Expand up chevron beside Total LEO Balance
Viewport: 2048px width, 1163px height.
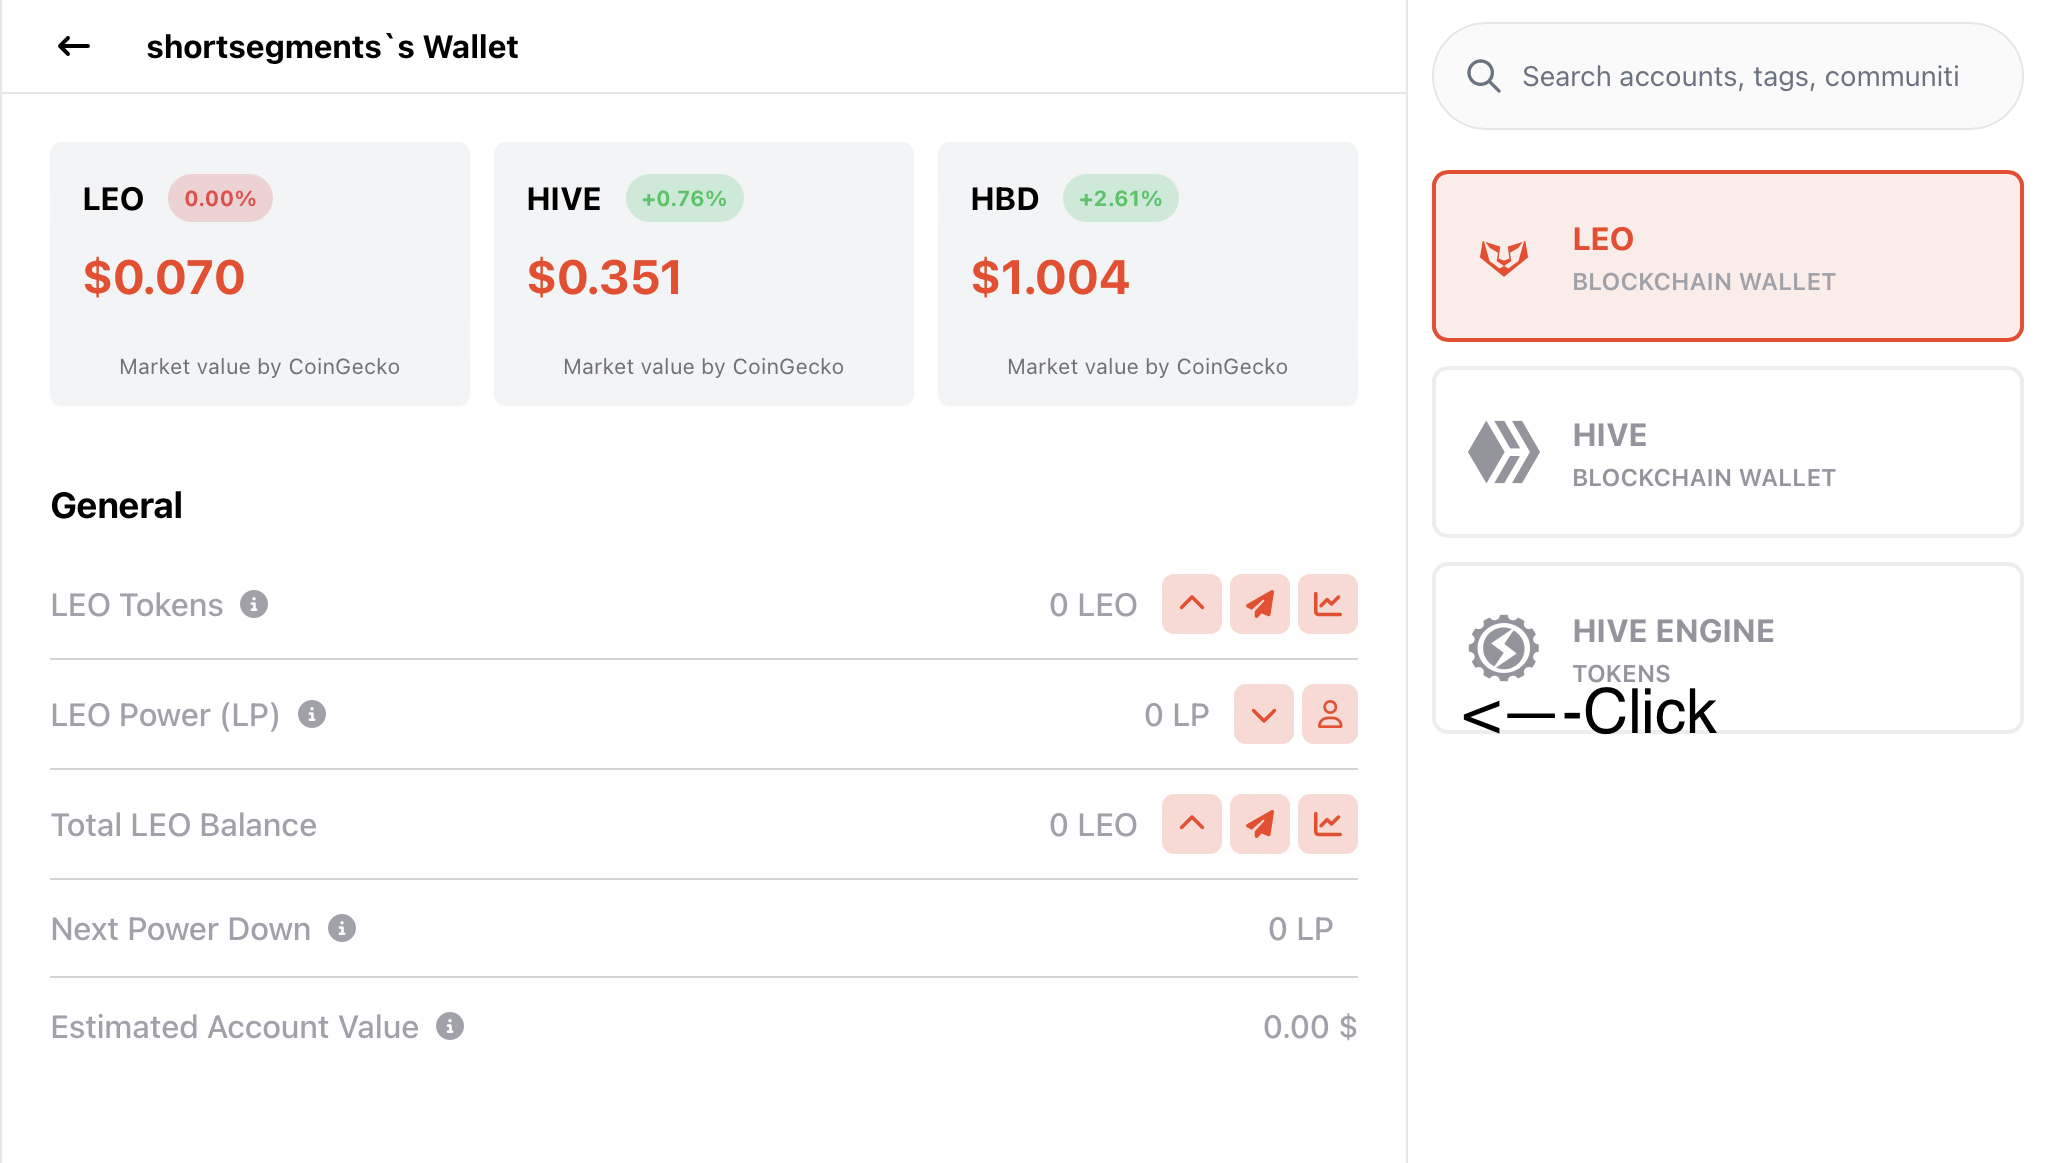1192,824
